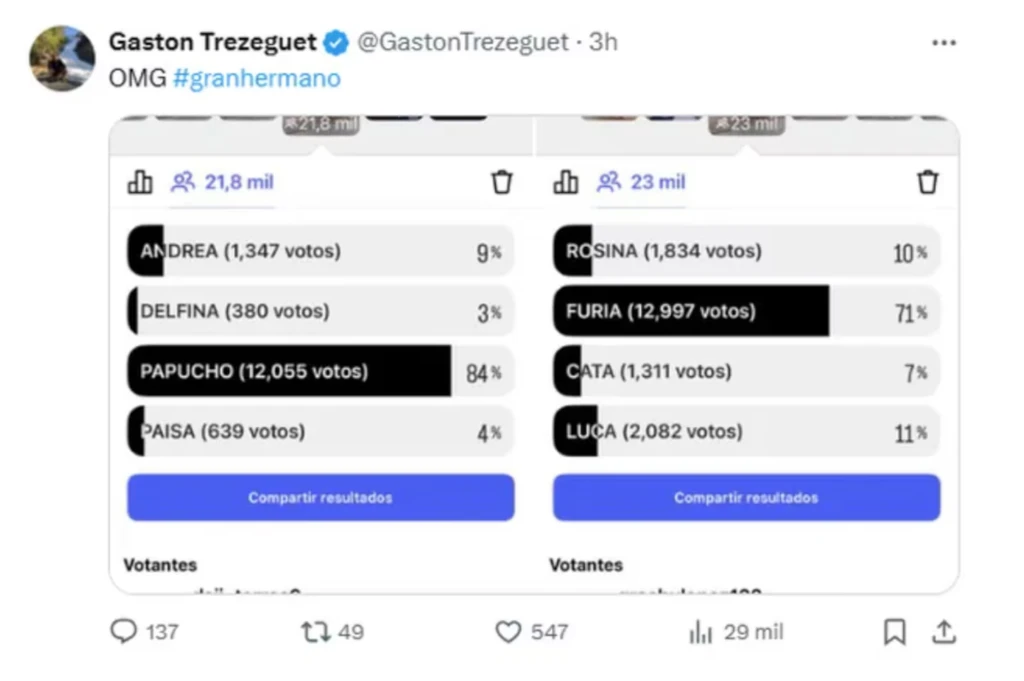
Task: Click left poll Compartir resultados button
Action: click(320, 497)
